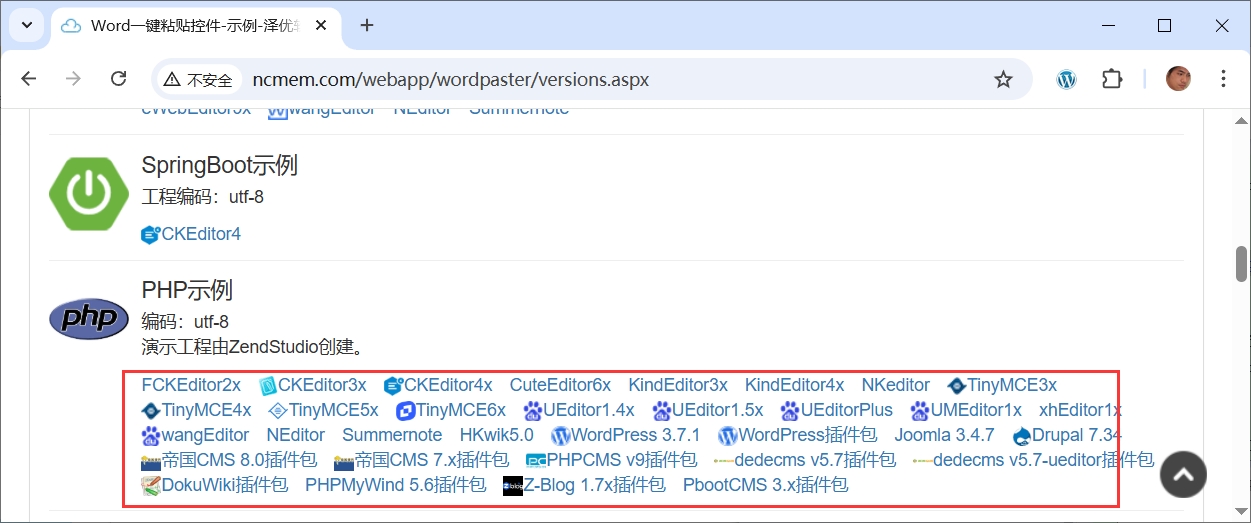Click the PHP logo image
Screen dimensions: 1251x523
[89, 318]
